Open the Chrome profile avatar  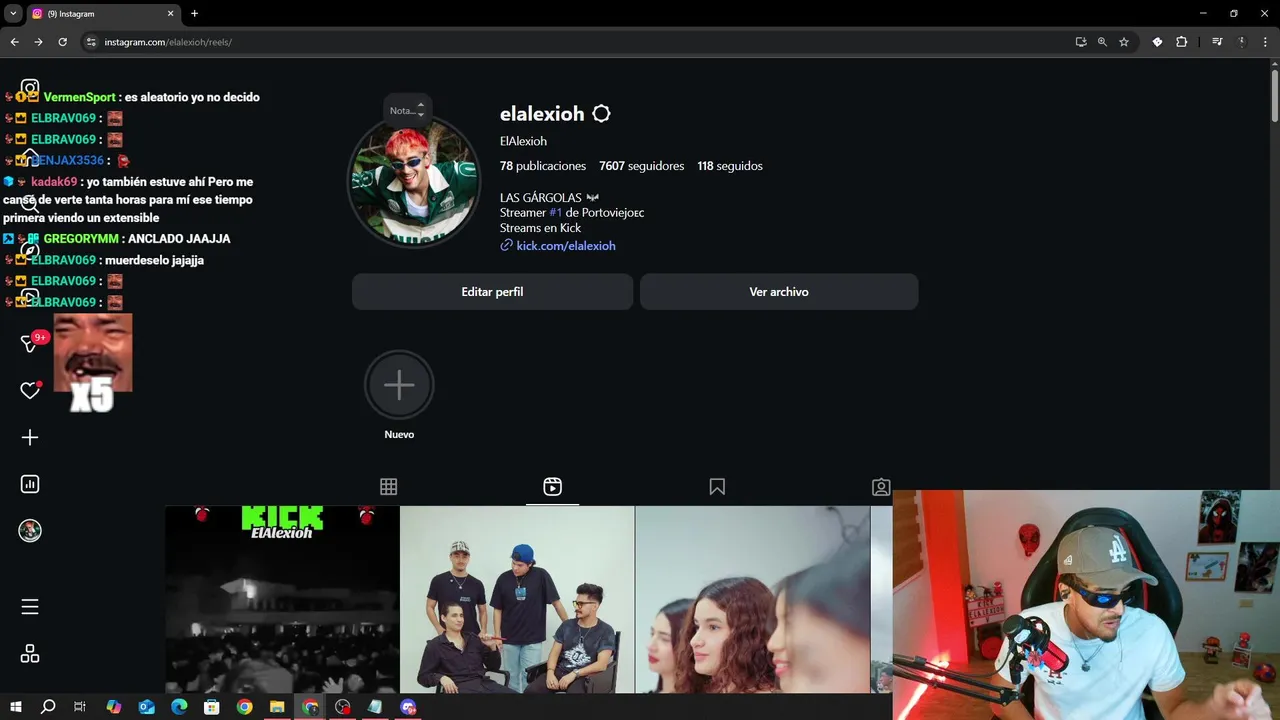[1241, 42]
